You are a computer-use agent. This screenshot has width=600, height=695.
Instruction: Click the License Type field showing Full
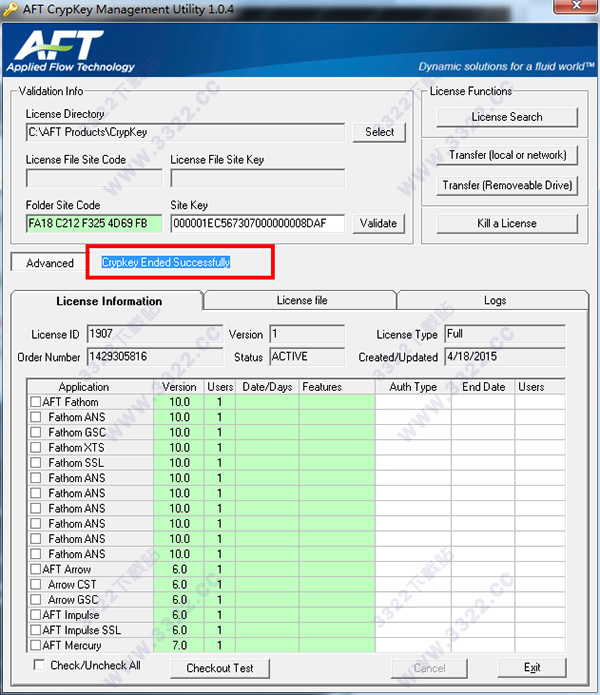click(505, 334)
